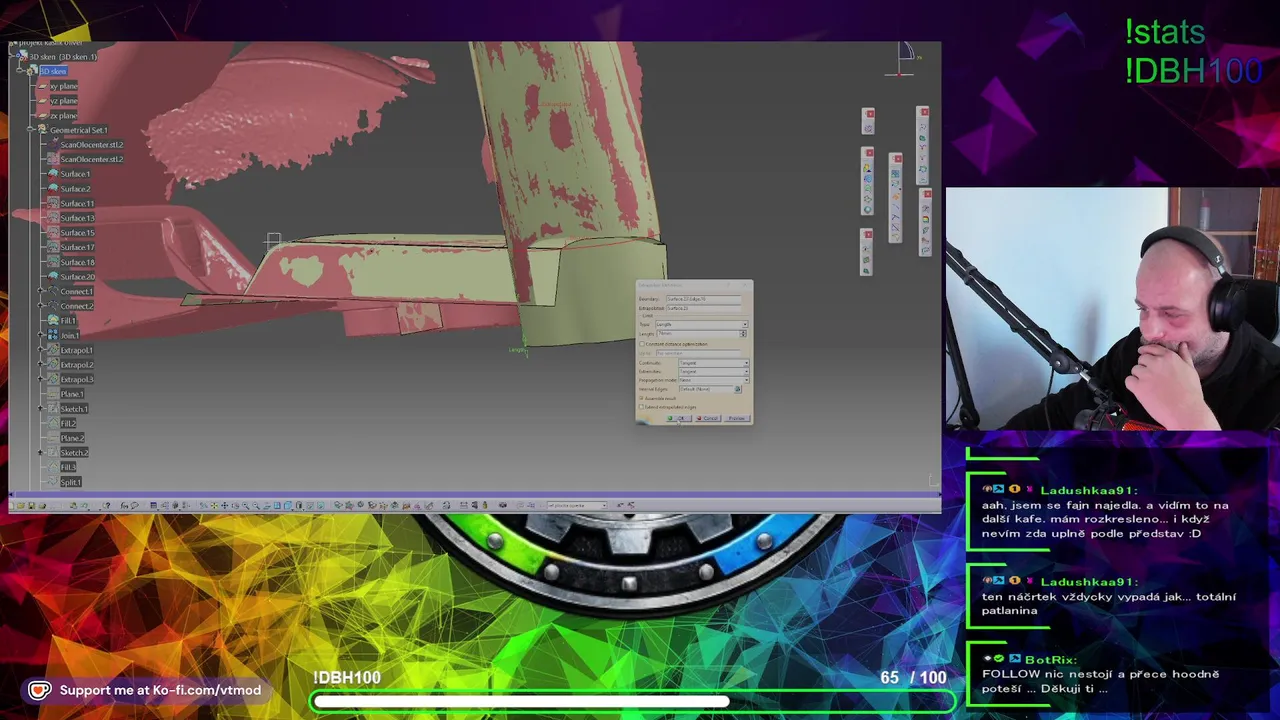Click the Internal Edges field
Viewport: 1280px width, 720px height.
coord(706,389)
